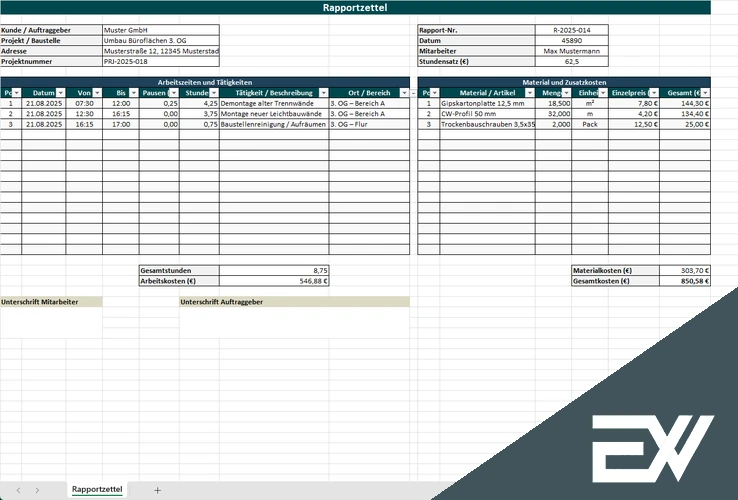
Task: Open the Von column filter dropdown
Action: pyautogui.click(x=97, y=93)
